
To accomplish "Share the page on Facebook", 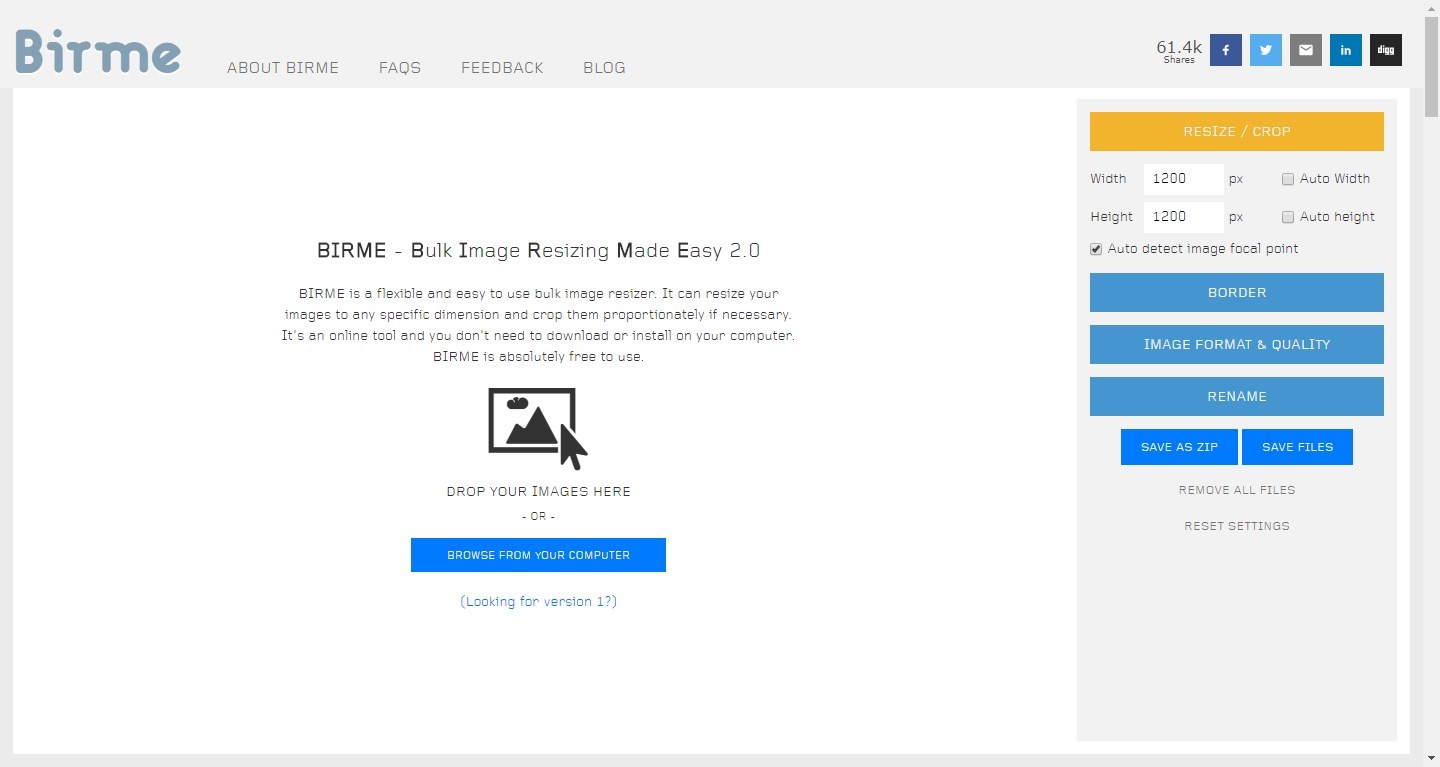I will pyautogui.click(x=1226, y=50).
